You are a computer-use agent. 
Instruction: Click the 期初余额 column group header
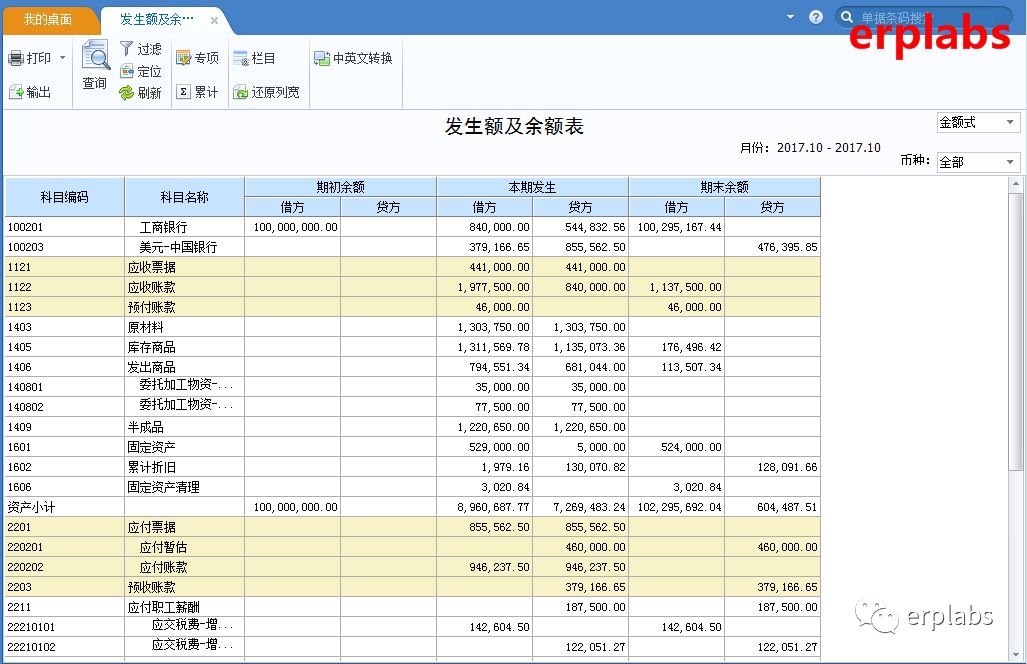click(x=341, y=187)
